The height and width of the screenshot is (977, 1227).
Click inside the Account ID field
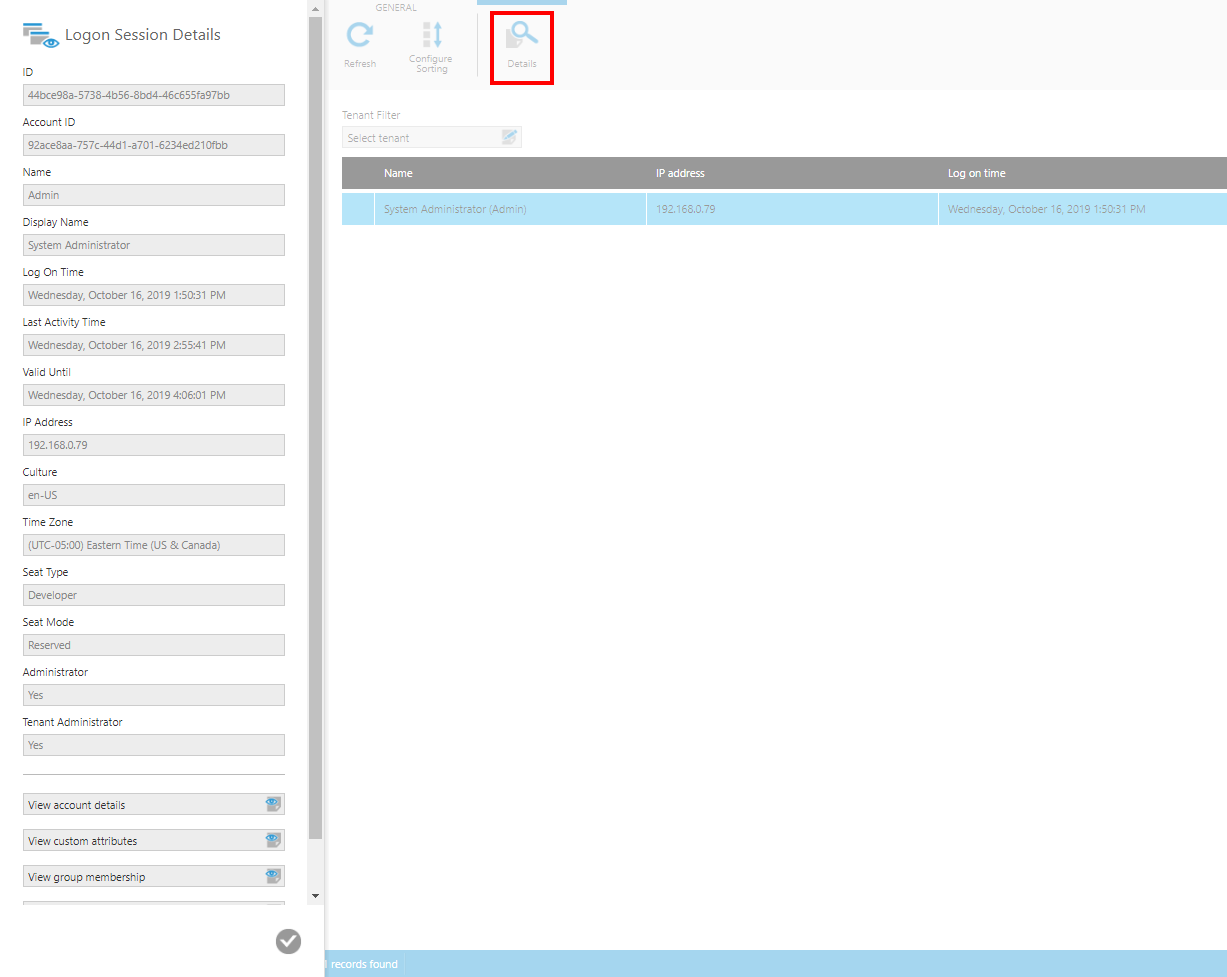(153, 145)
